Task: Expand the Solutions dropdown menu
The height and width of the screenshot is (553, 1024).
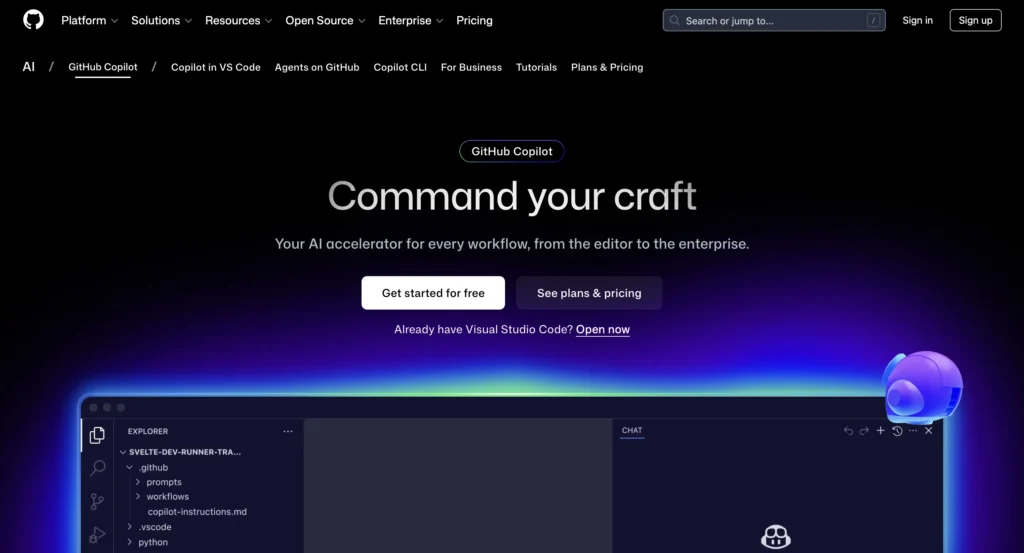Action: click(x=161, y=20)
